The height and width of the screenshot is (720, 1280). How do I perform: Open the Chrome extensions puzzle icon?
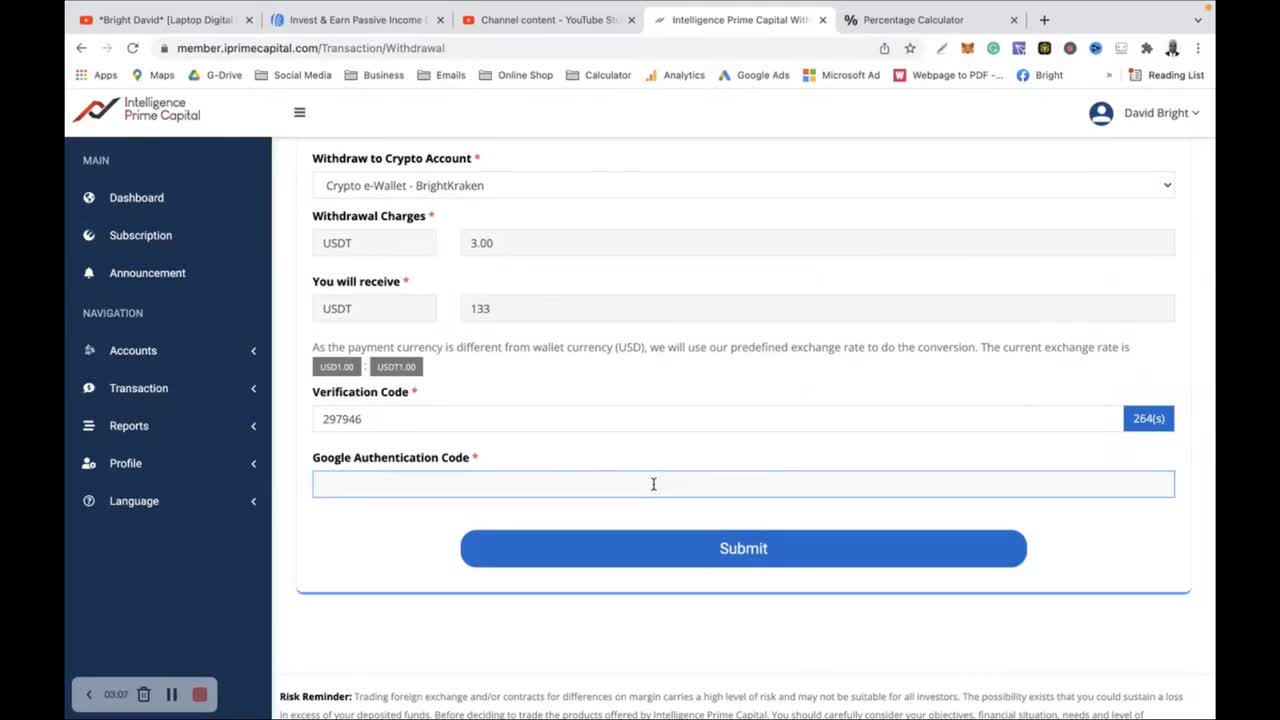coord(1147,48)
